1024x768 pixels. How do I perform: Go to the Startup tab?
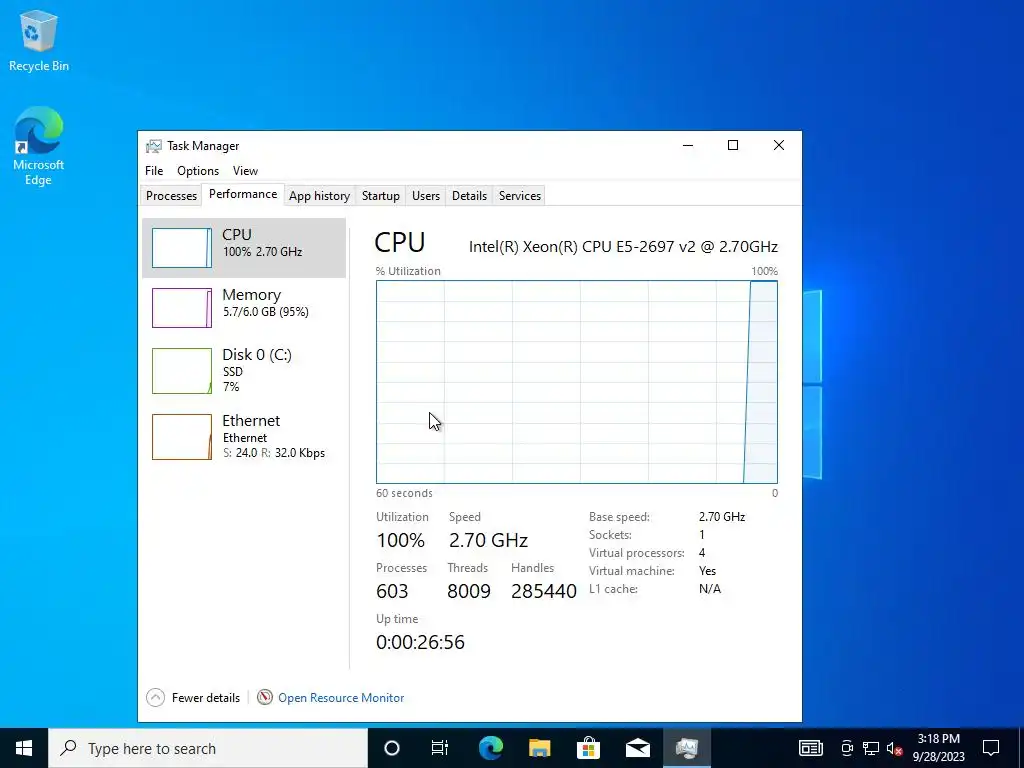click(380, 195)
